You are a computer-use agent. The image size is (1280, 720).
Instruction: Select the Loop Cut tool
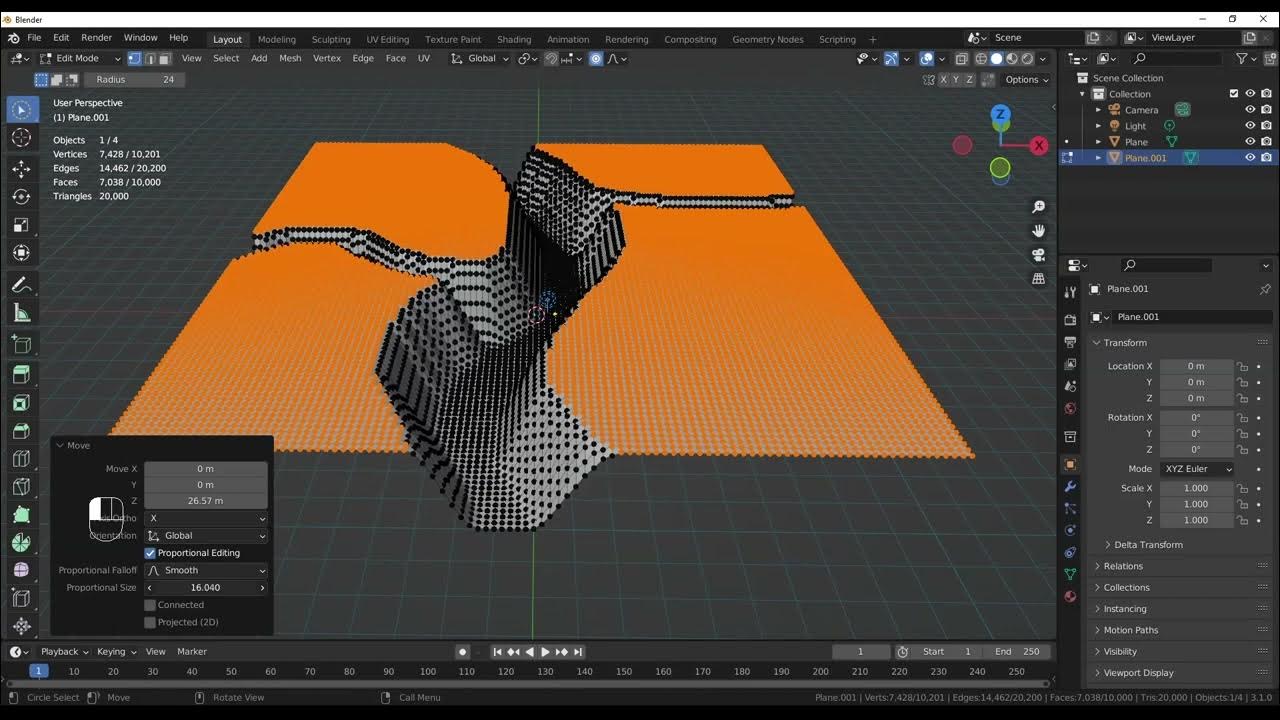click(21, 460)
